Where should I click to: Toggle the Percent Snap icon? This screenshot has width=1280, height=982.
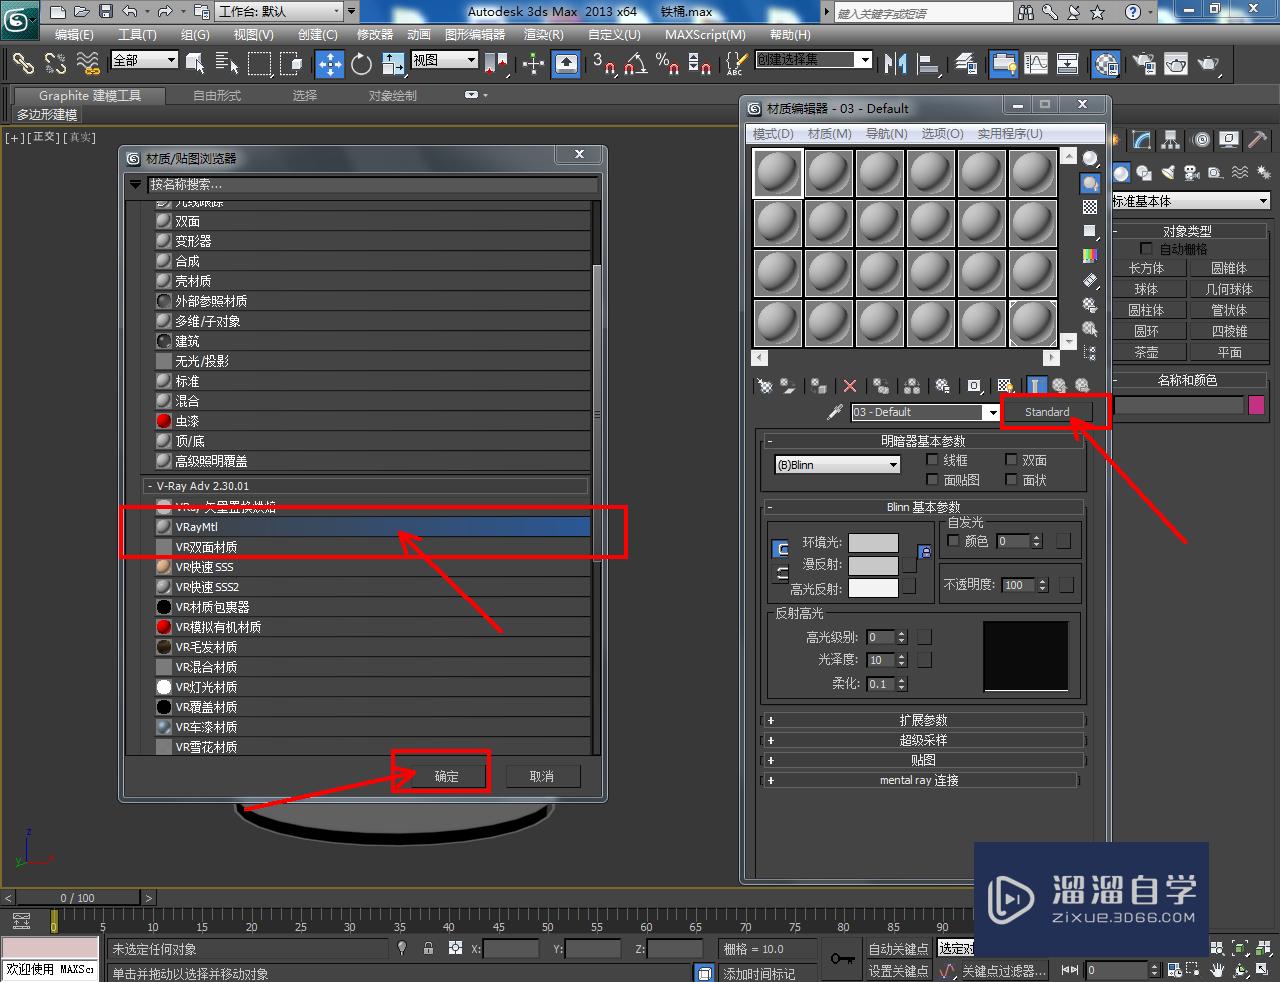click(x=667, y=64)
